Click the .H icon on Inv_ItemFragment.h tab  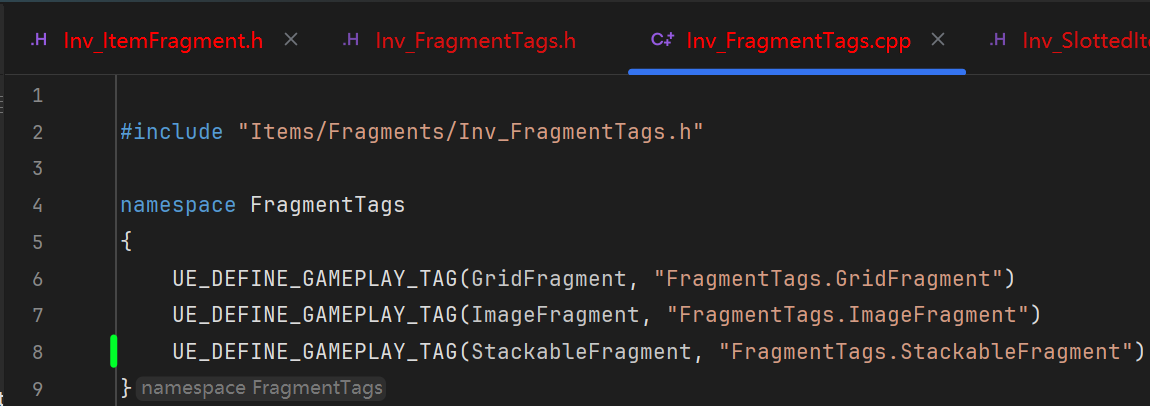tap(38, 41)
